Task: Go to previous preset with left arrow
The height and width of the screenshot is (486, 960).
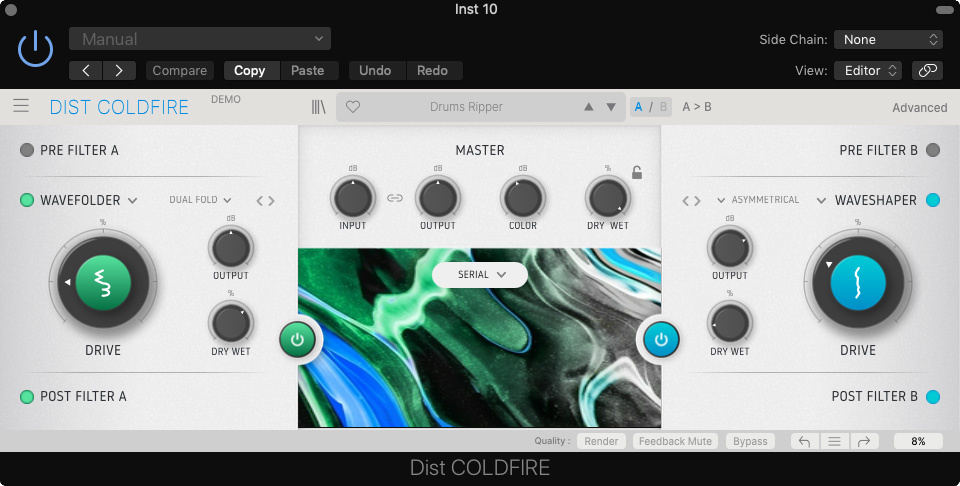Action: pyautogui.click(x=86, y=70)
